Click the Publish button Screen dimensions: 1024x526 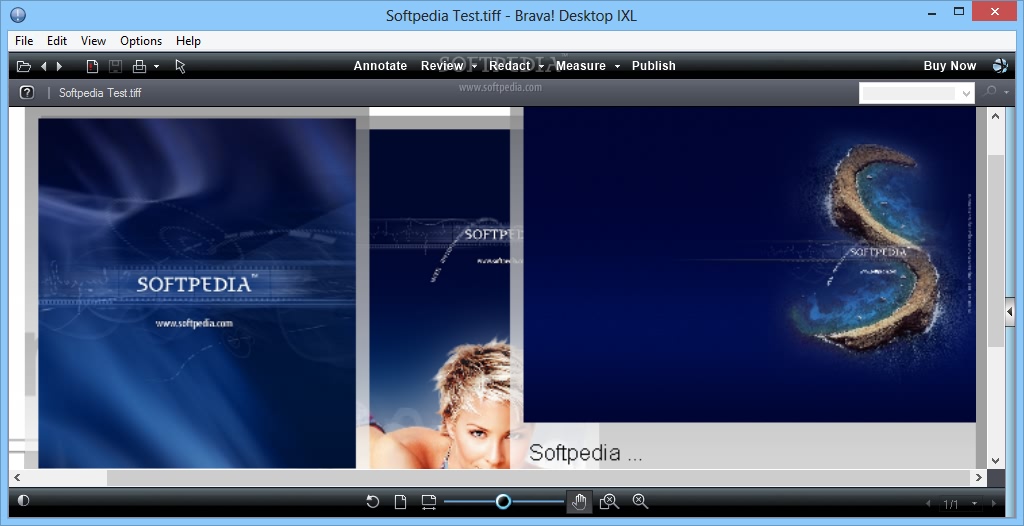tap(654, 66)
